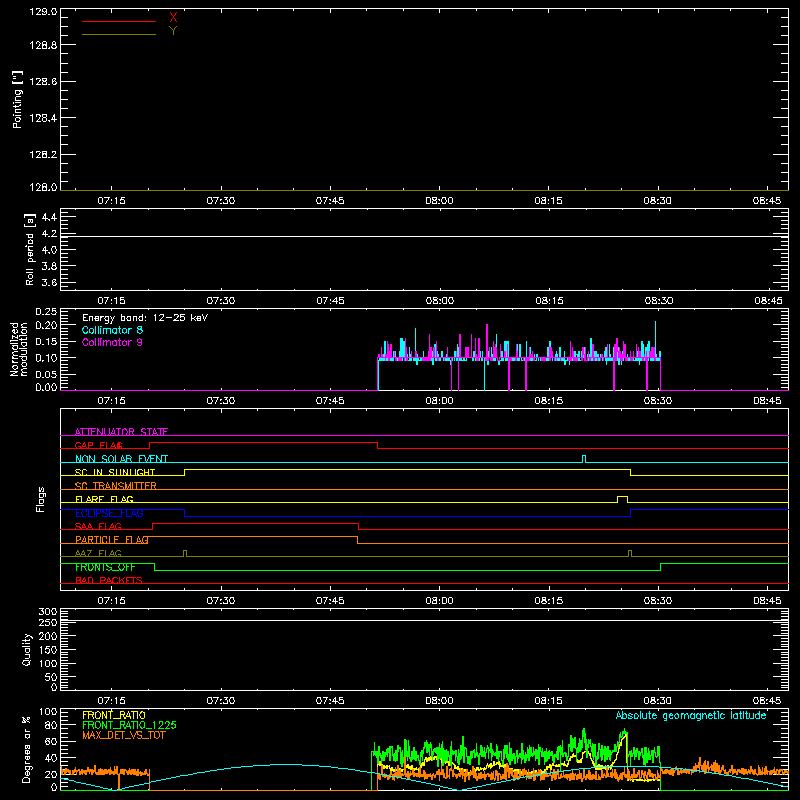Click the NON_SOLAR_EVENT pulse near 08:20

click(x=584, y=459)
